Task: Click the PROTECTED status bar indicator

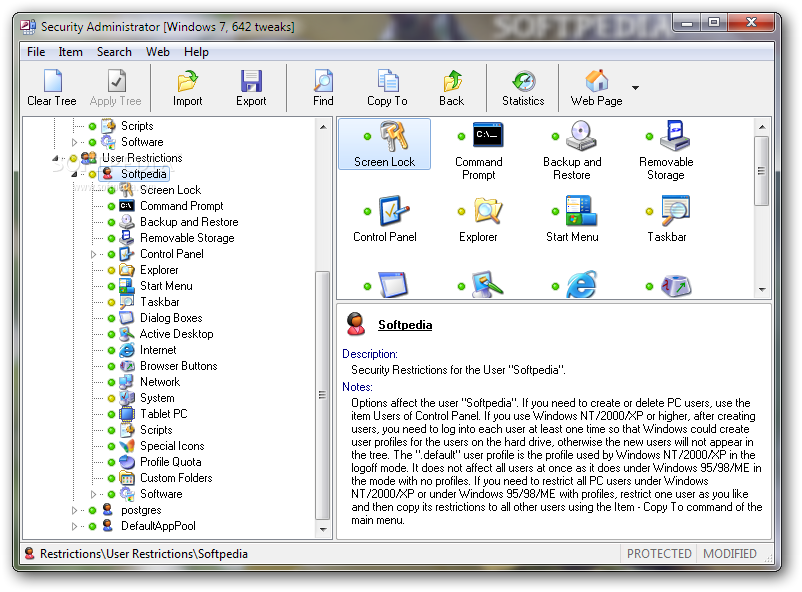Action: [x=659, y=554]
